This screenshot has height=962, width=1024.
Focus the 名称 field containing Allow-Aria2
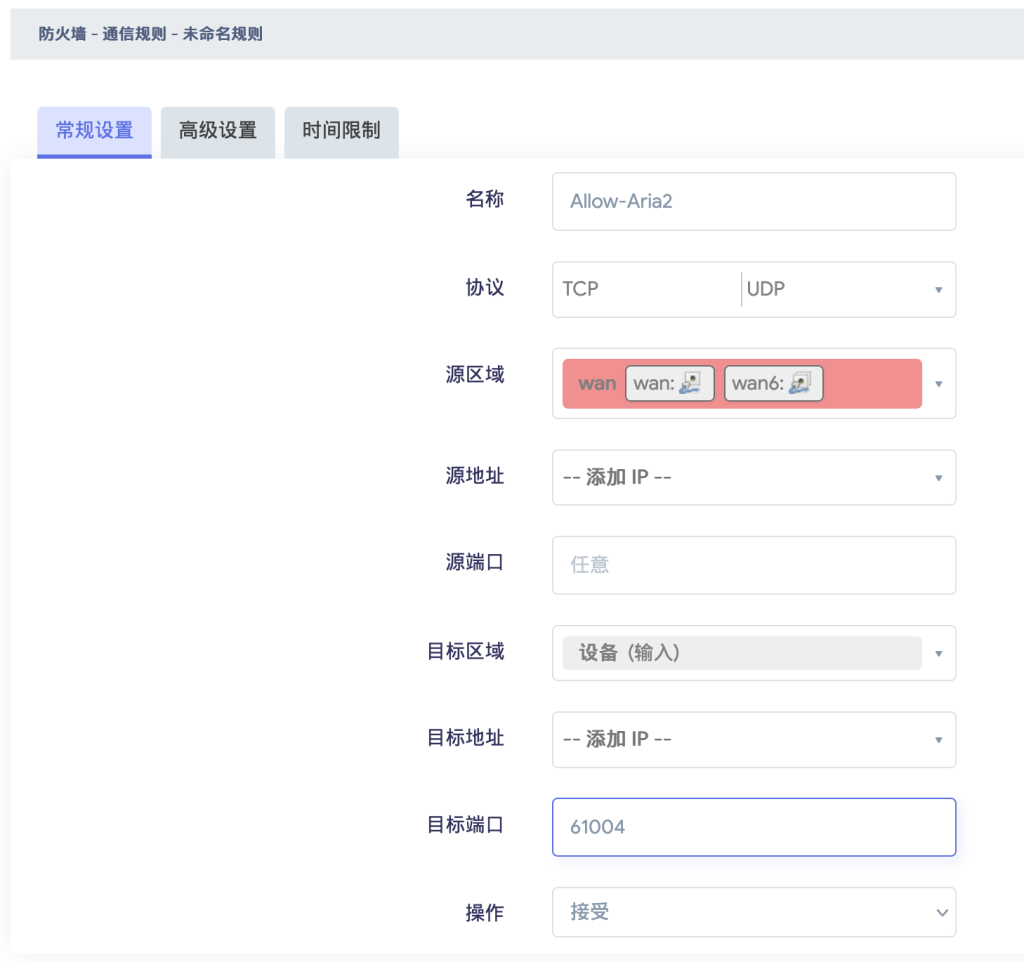pos(753,201)
